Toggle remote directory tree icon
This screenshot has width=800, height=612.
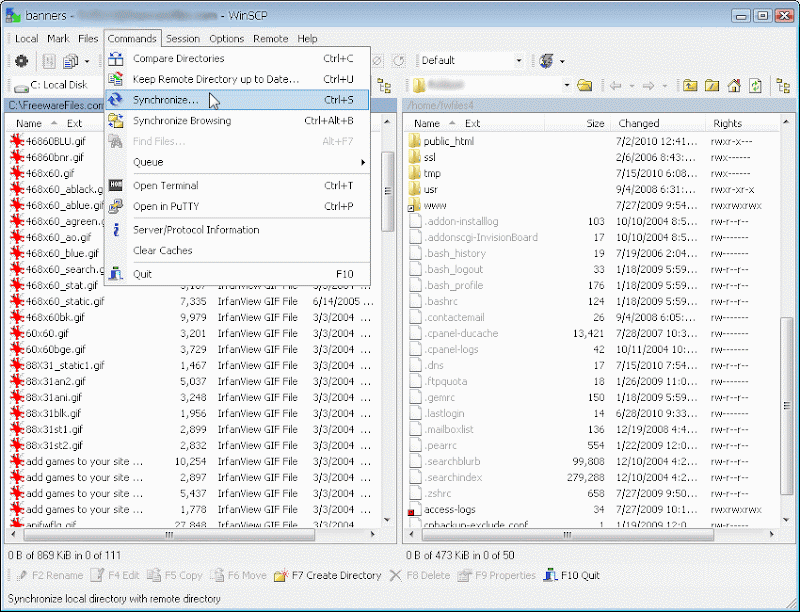click(x=783, y=85)
